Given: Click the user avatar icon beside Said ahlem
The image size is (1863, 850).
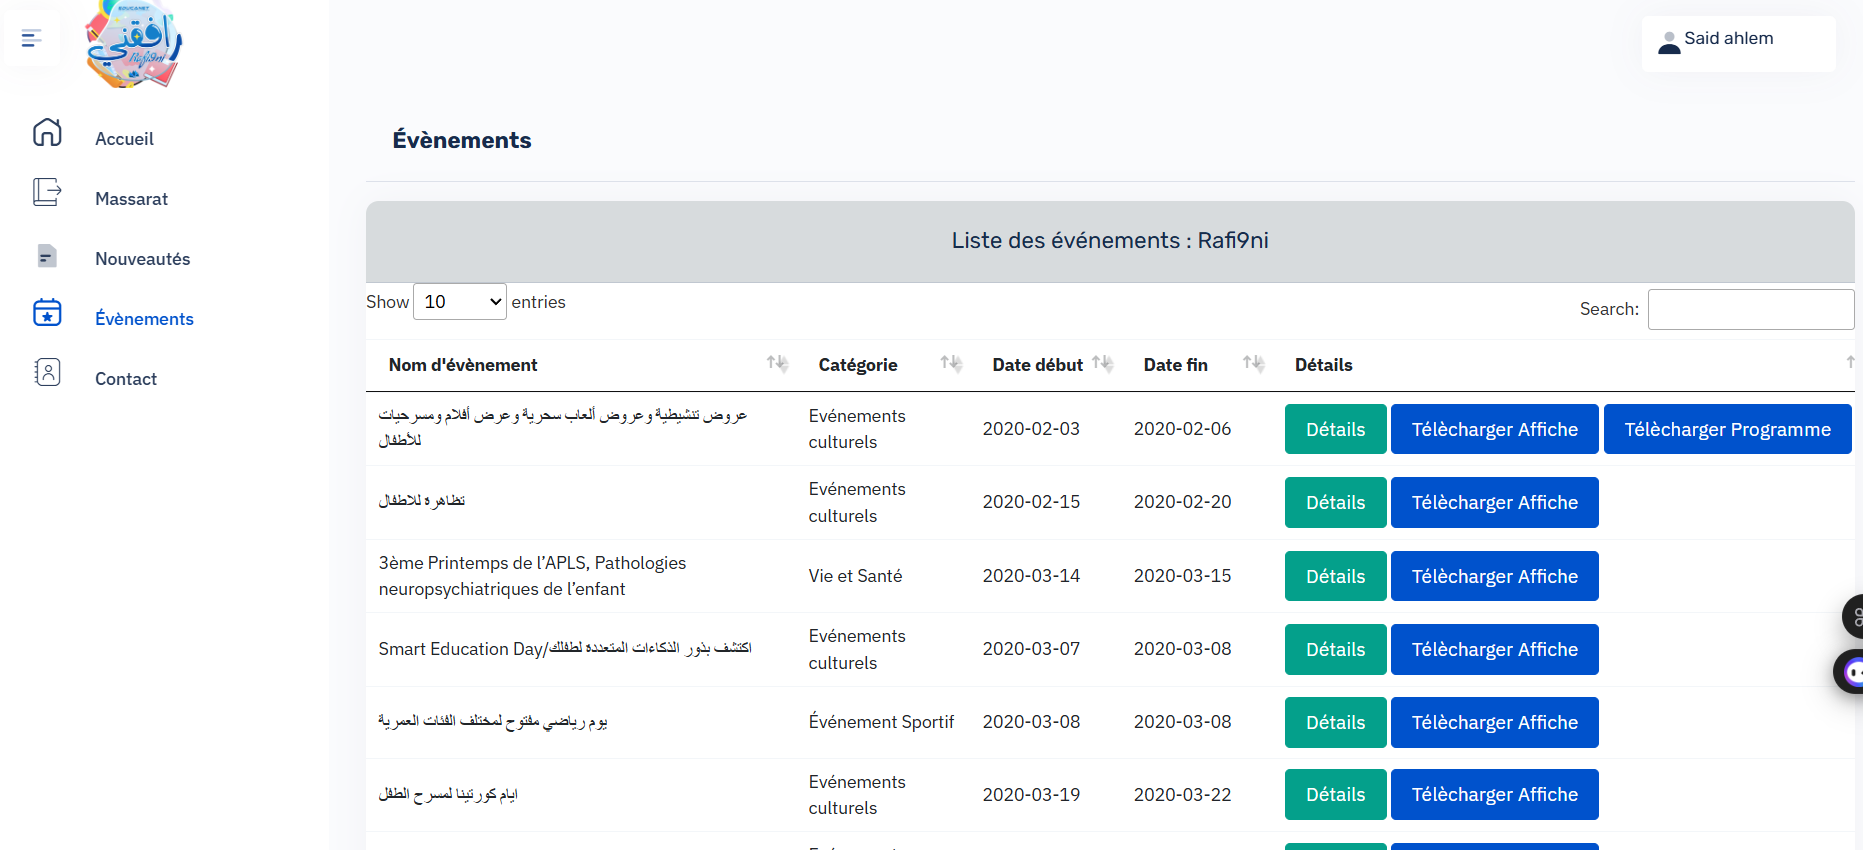Looking at the screenshot, I should [1668, 42].
